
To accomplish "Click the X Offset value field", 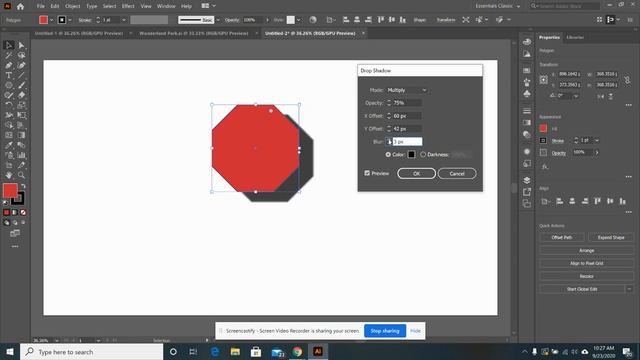I will pos(407,116).
